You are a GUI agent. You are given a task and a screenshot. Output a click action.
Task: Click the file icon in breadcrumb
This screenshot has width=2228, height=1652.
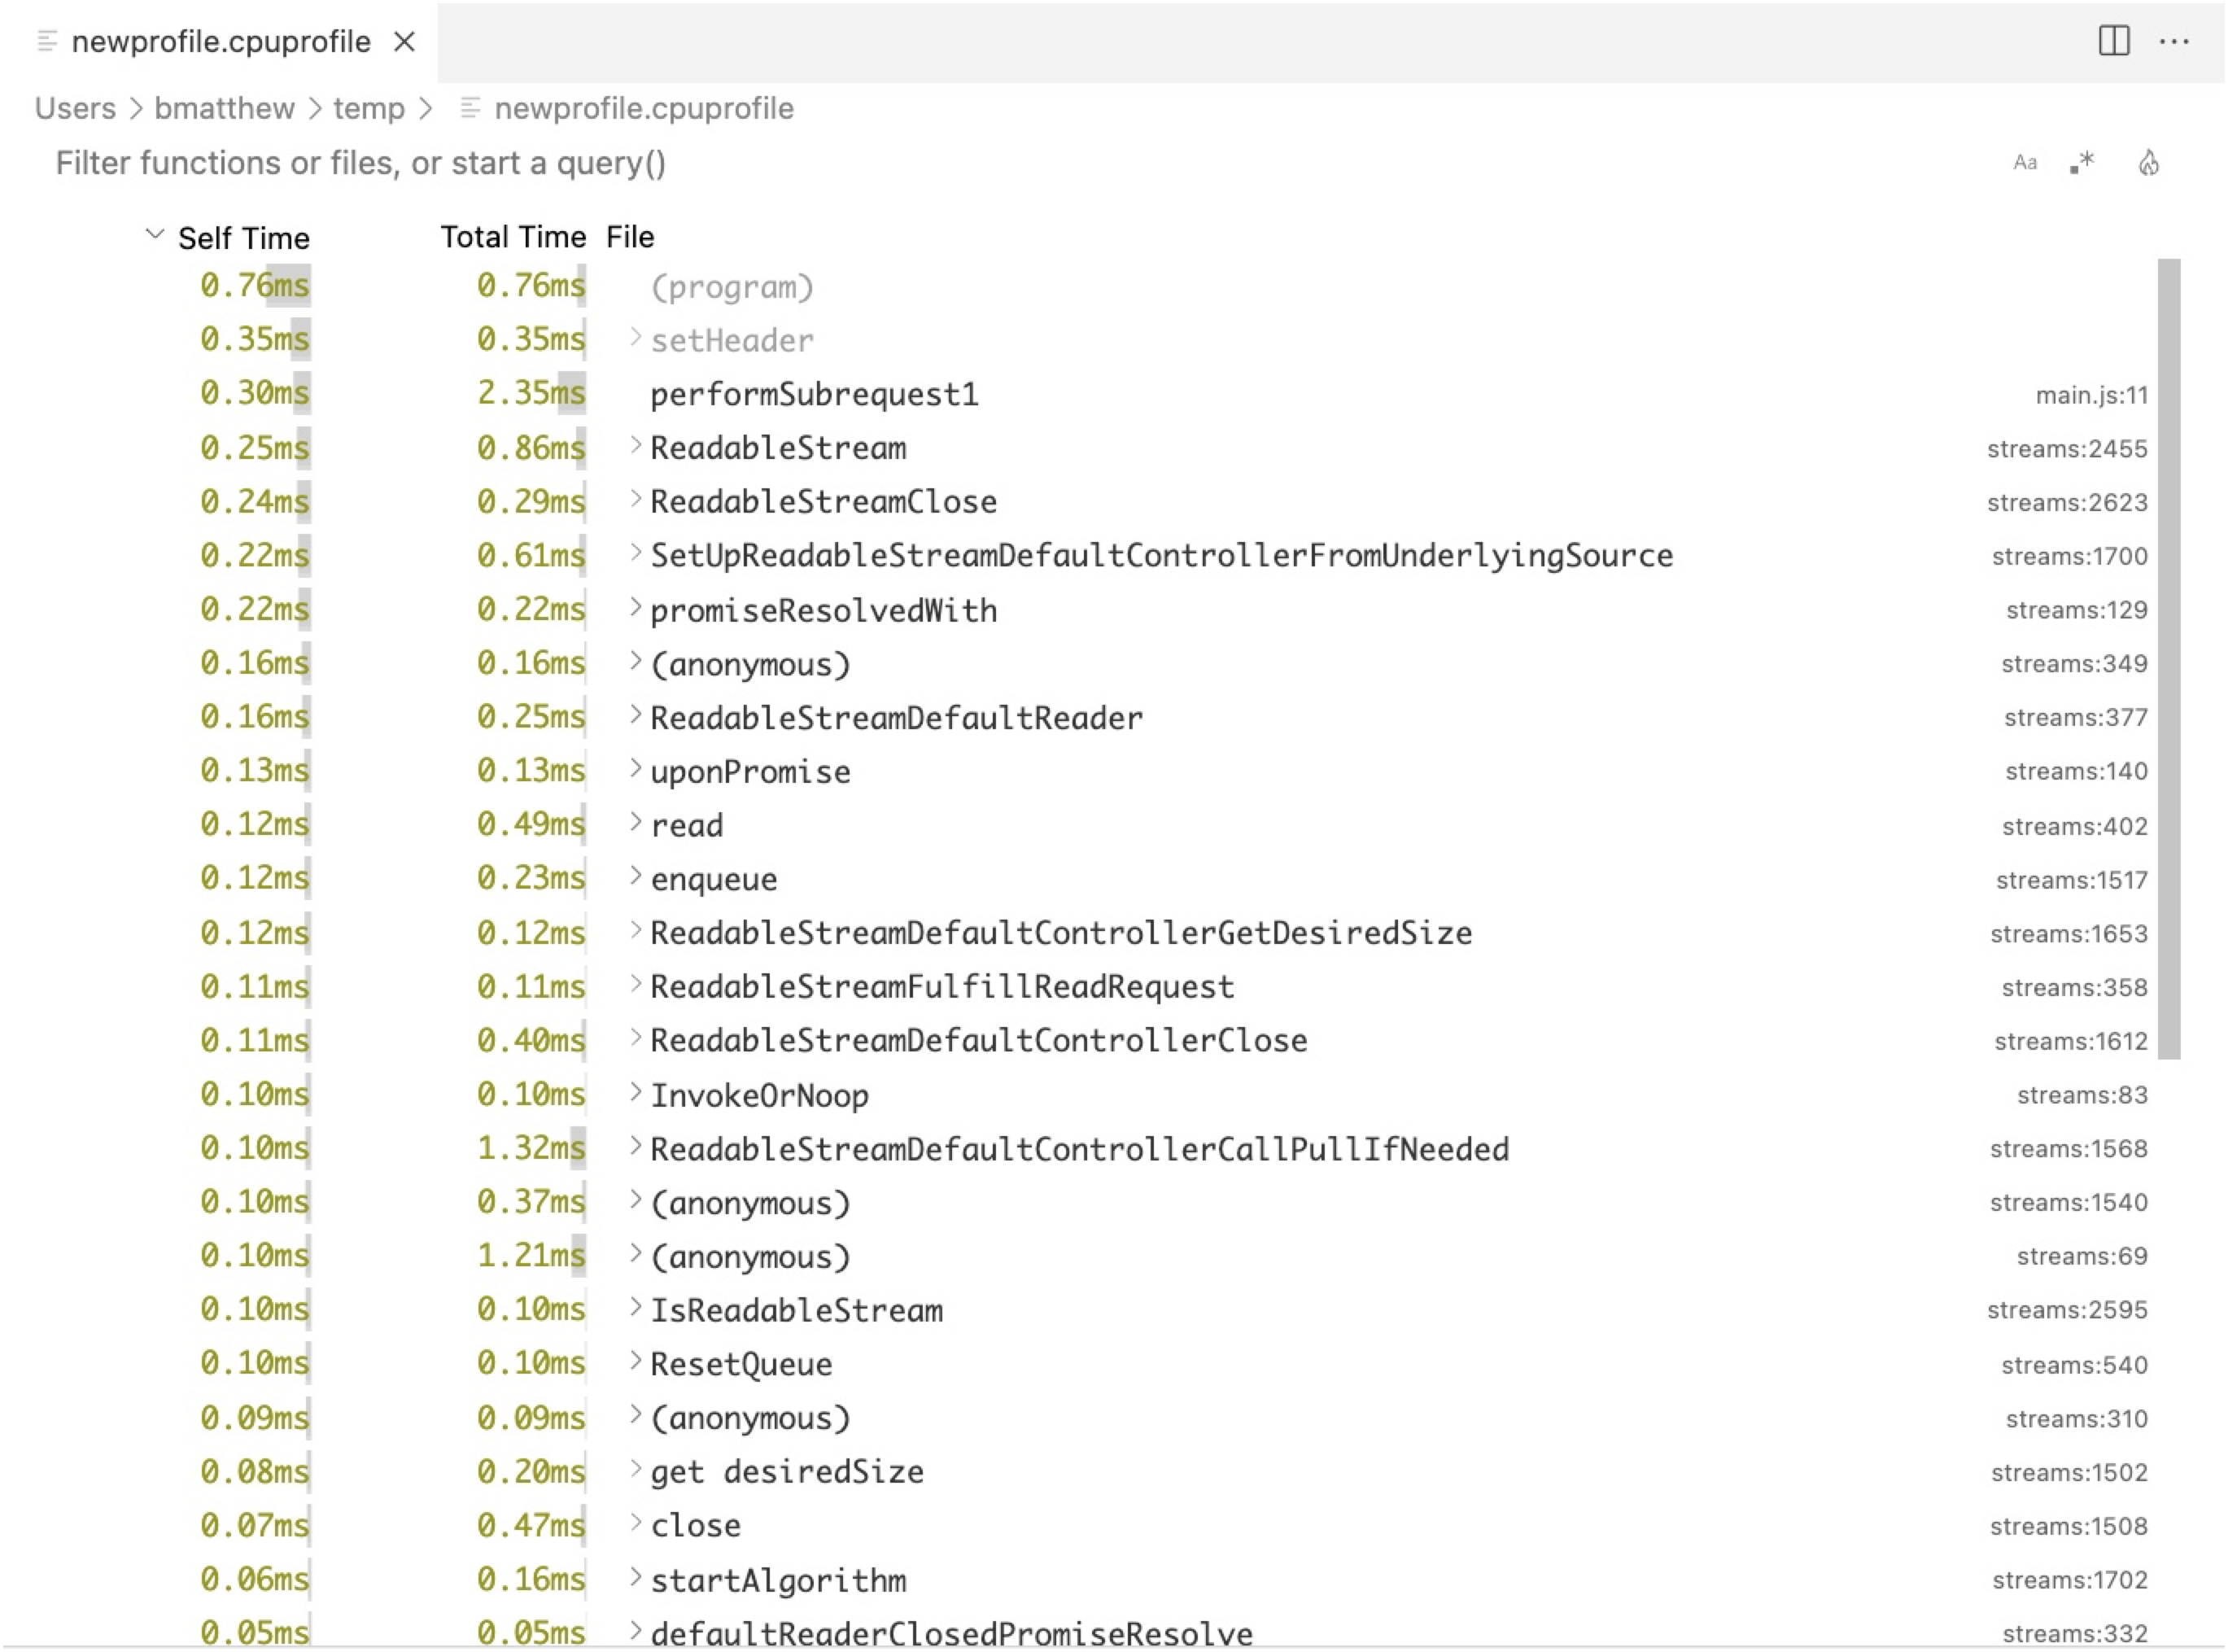[470, 108]
